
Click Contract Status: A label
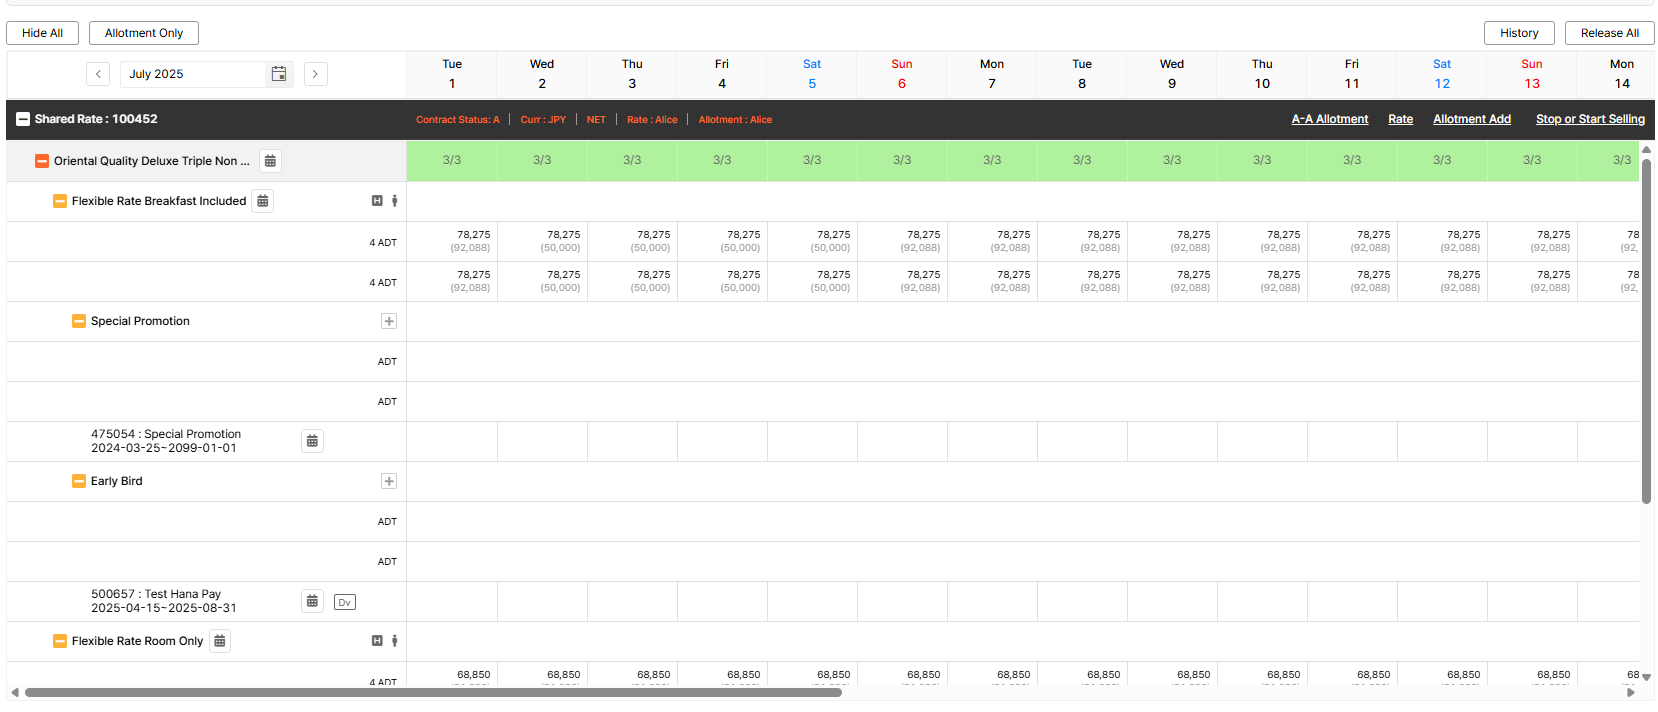pyautogui.click(x=458, y=120)
